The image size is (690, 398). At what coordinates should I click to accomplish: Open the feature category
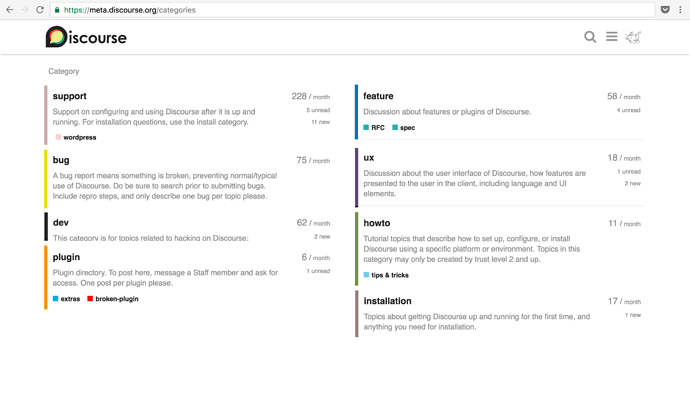coord(378,96)
